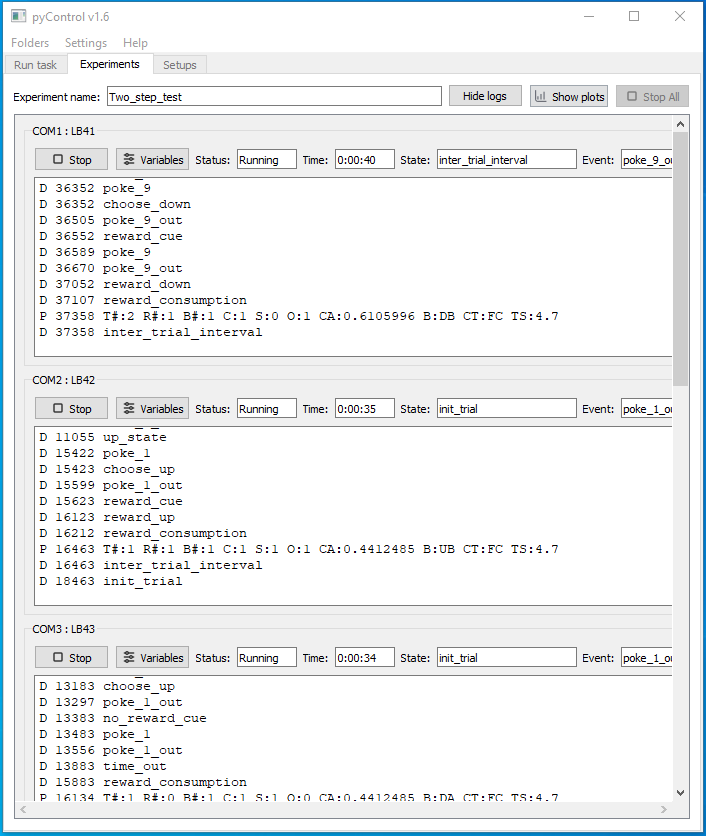This screenshot has height=836, width=706.
Task: Click log line '37107 reward_consumption' in COM1
Action: [x=142, y=300]
